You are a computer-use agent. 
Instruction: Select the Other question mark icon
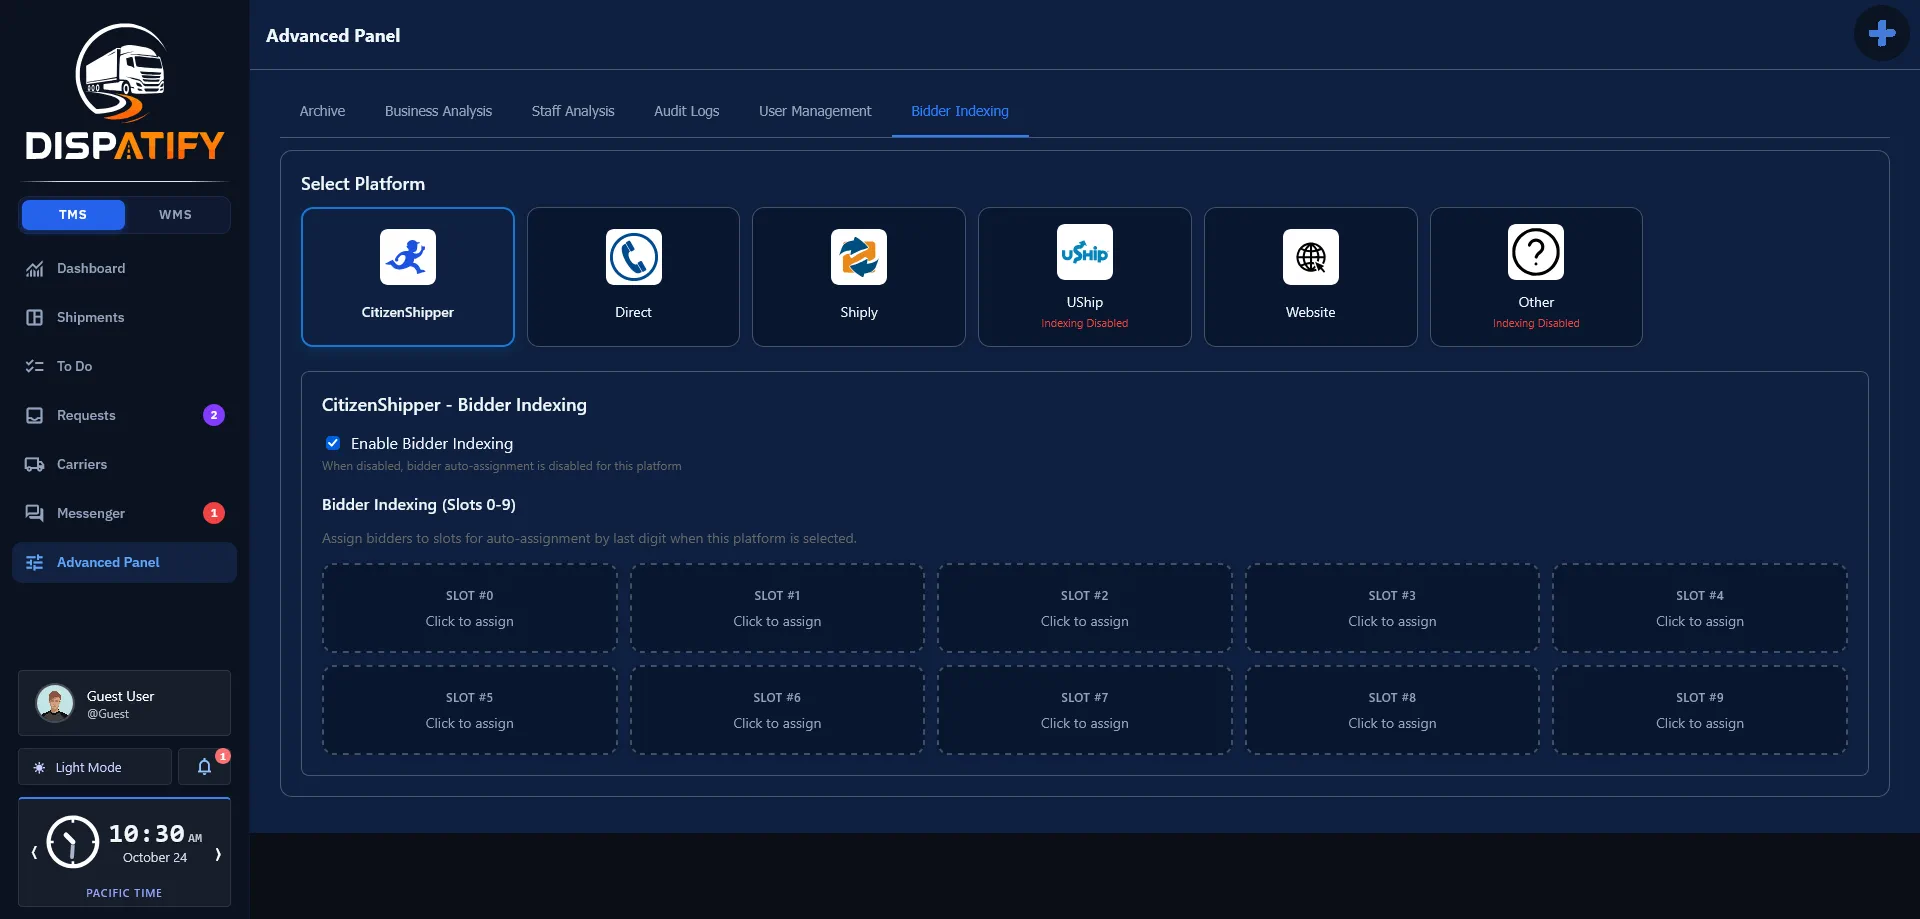coord(1536,252)
